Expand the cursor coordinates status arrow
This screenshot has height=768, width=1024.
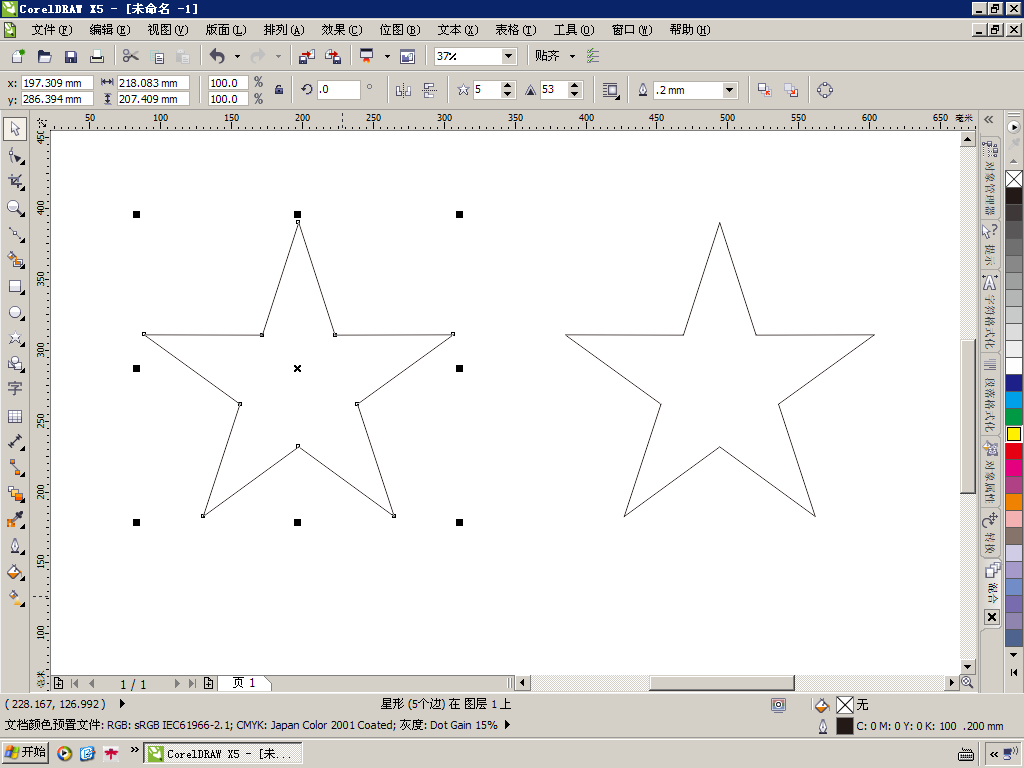coord(121,704)
